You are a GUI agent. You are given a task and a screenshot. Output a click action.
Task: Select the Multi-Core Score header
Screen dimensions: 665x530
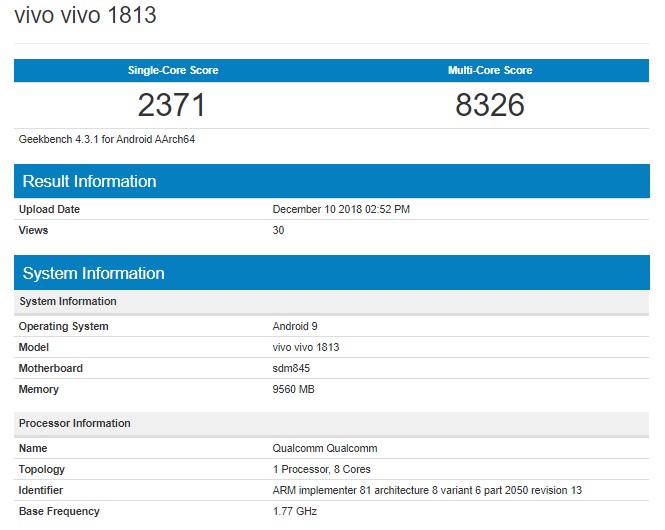(490, 70)
